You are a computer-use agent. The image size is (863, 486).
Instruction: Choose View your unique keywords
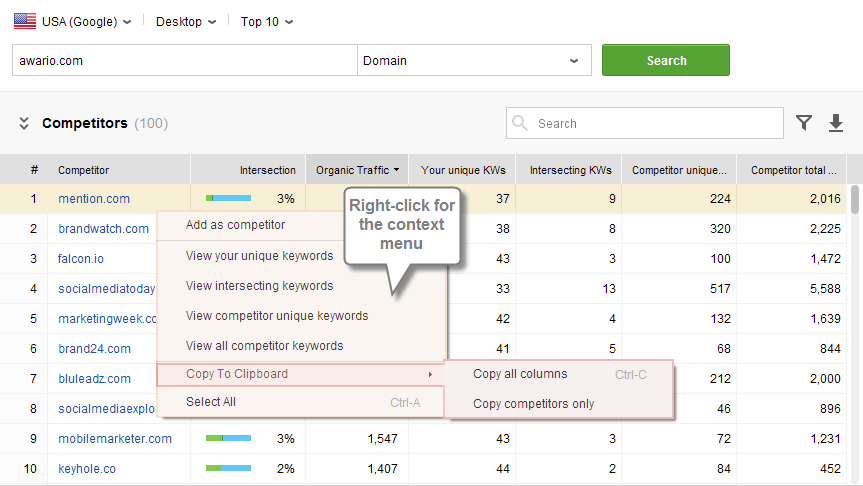coord(259,256)
